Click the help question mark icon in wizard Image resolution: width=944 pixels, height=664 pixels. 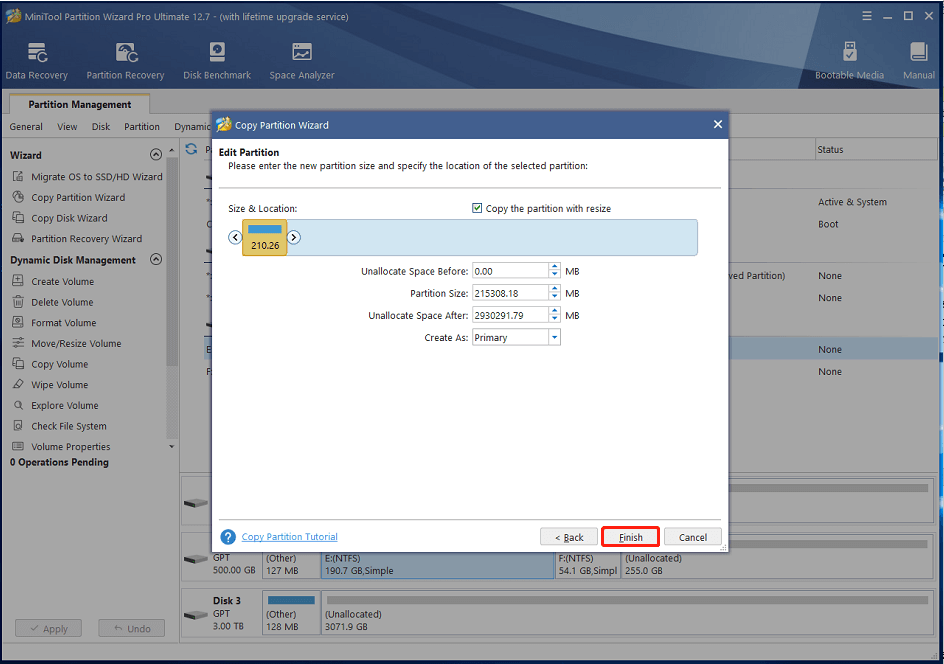pos(228,537)
